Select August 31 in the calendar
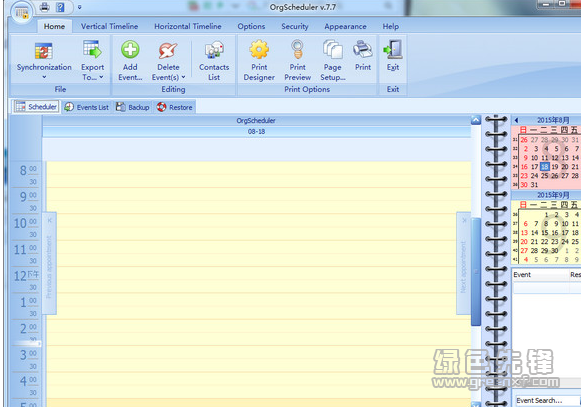 click(x=534, y=185)
